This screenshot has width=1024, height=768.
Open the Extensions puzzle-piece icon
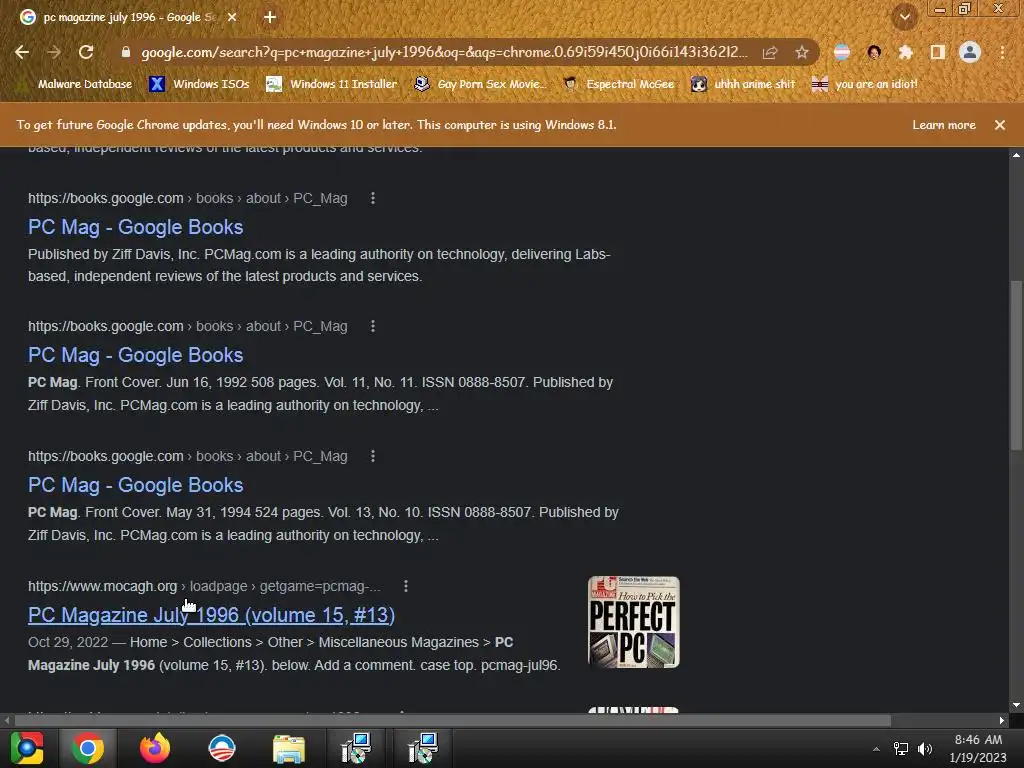pyautogui.click(x=905, y=52)
